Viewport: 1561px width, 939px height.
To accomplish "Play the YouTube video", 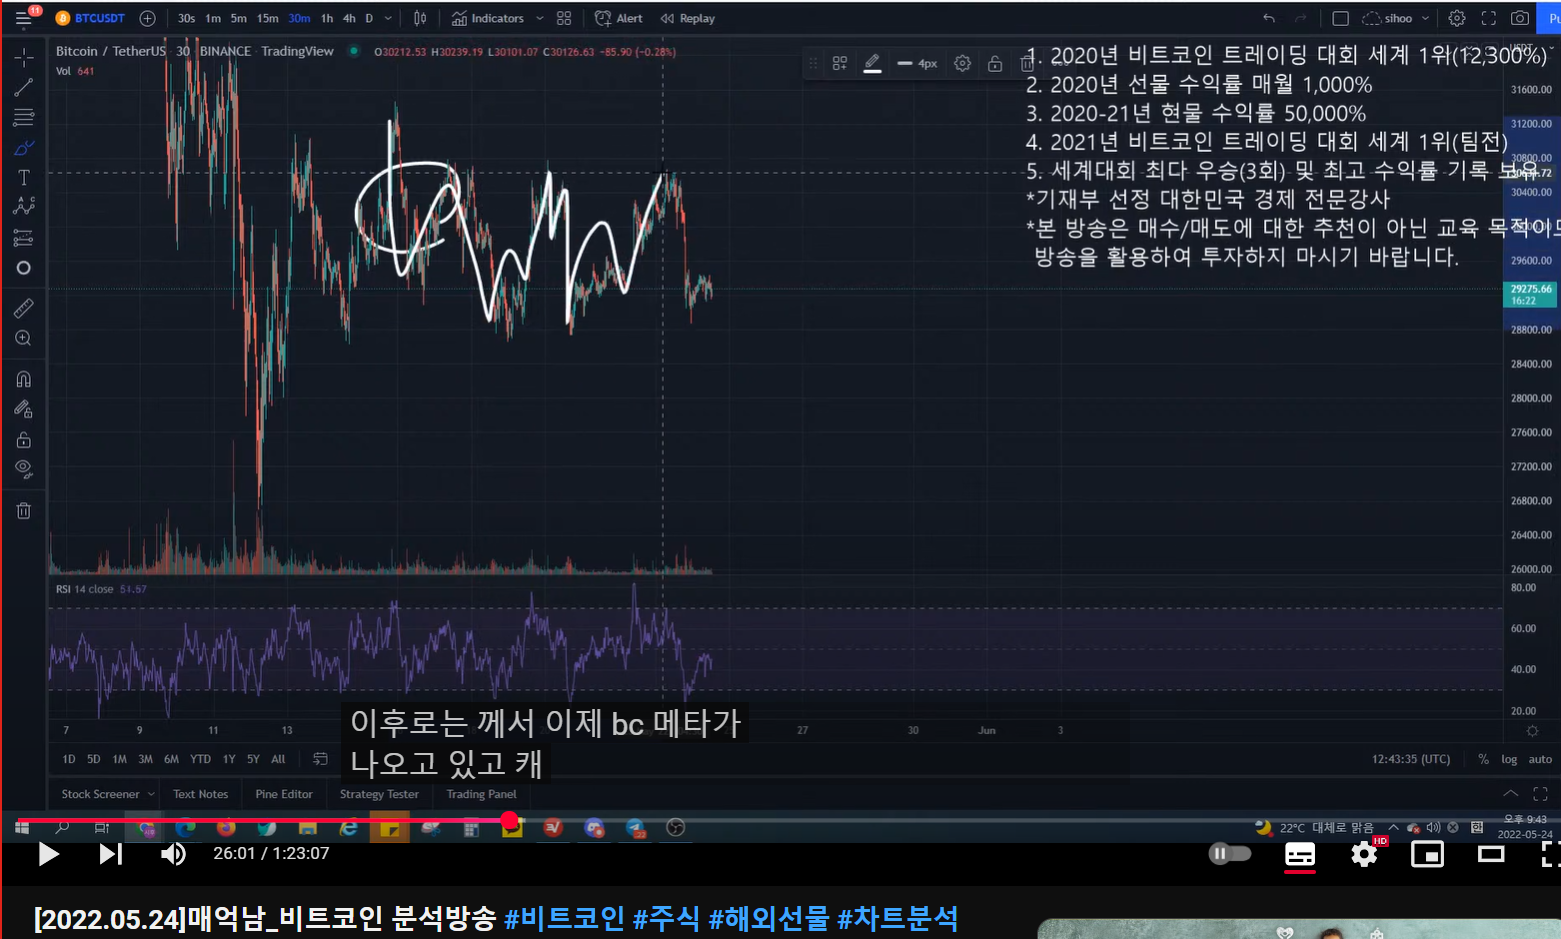I will pyautogui.click(x=48, y=854).
